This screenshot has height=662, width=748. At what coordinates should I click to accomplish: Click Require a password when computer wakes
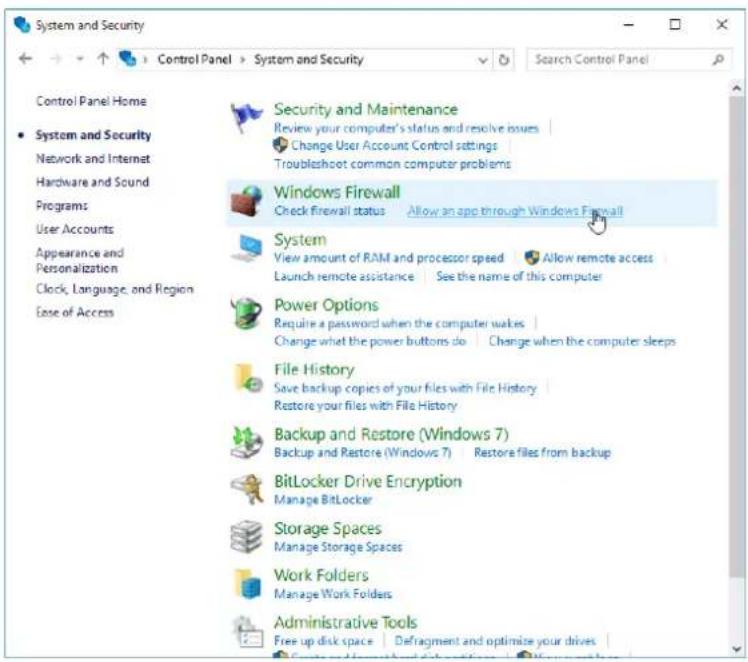click(399, 323)
